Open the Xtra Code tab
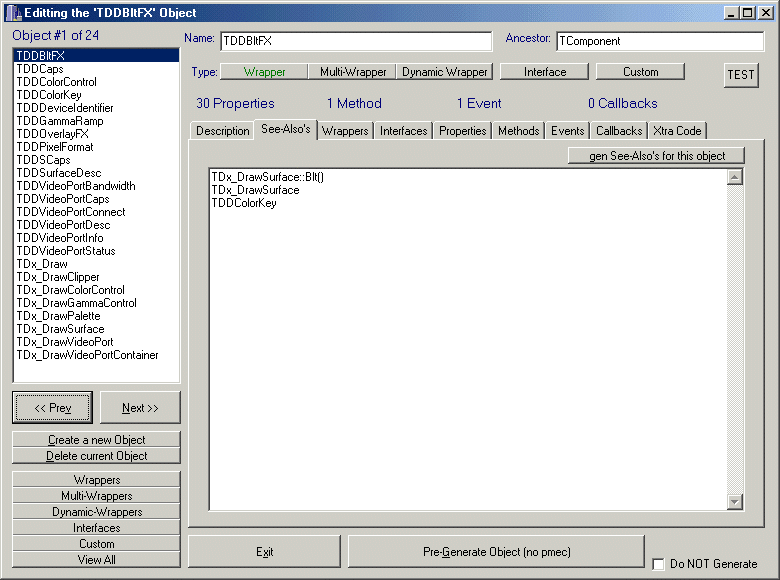The width and height of the screenshot is (780, 580). click(x=677, y=131)
